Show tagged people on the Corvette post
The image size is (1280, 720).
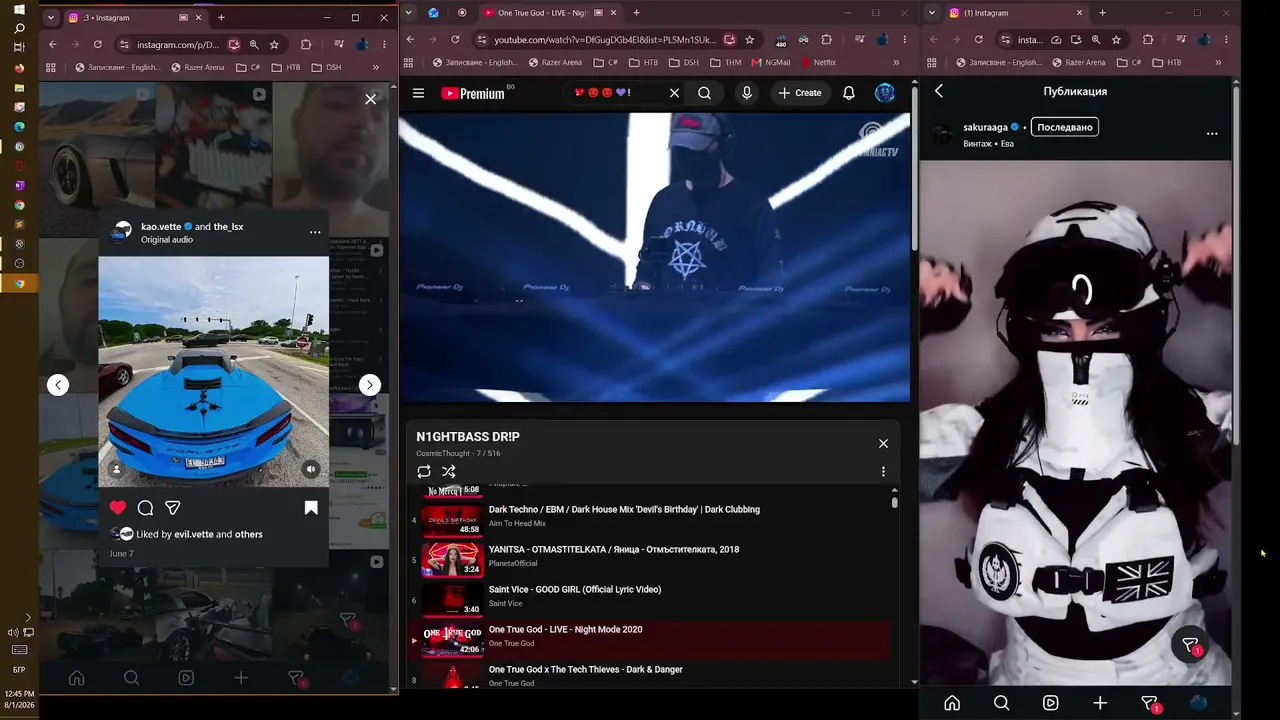coord(117,469)
